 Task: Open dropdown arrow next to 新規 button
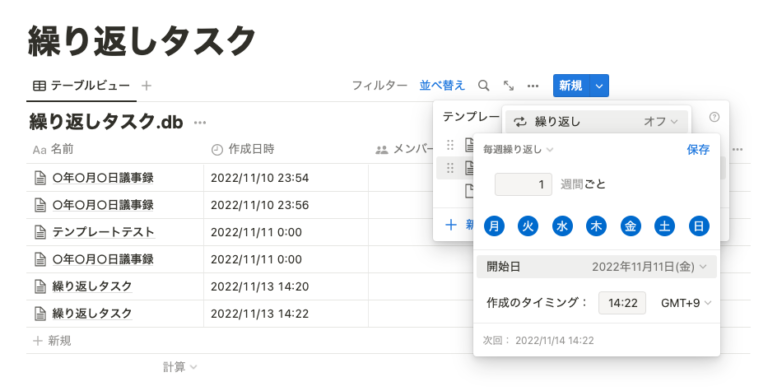point(599,86)
